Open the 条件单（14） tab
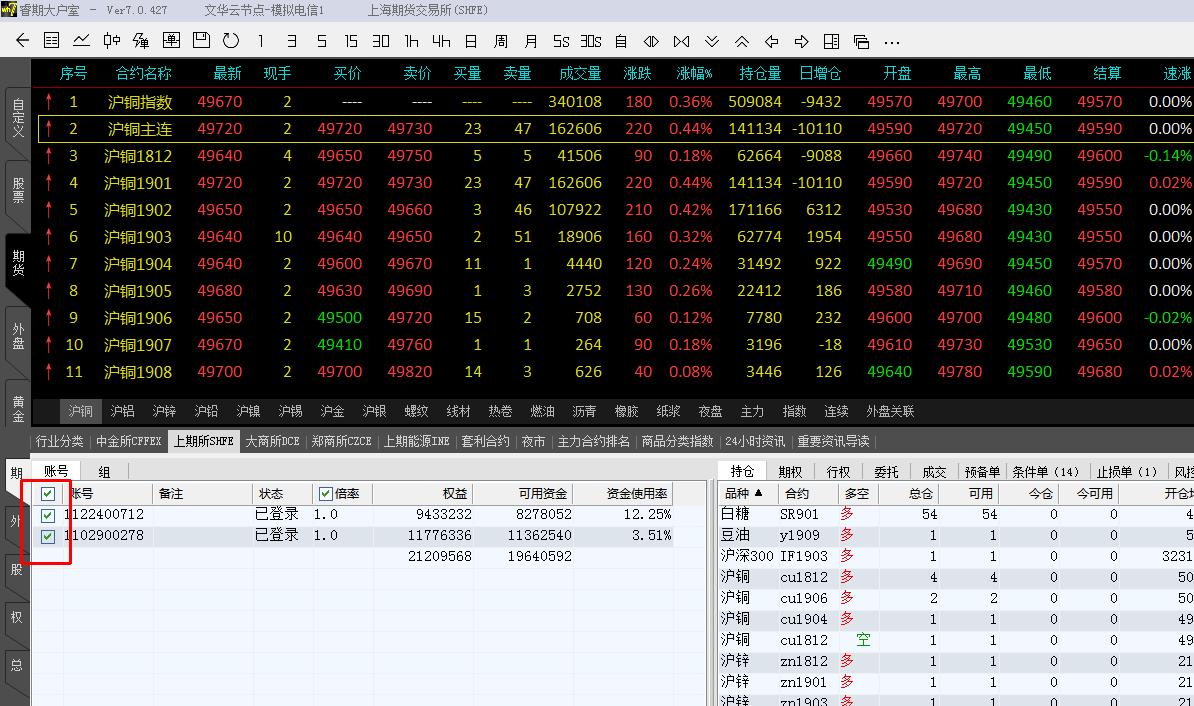 (1046, 472)
